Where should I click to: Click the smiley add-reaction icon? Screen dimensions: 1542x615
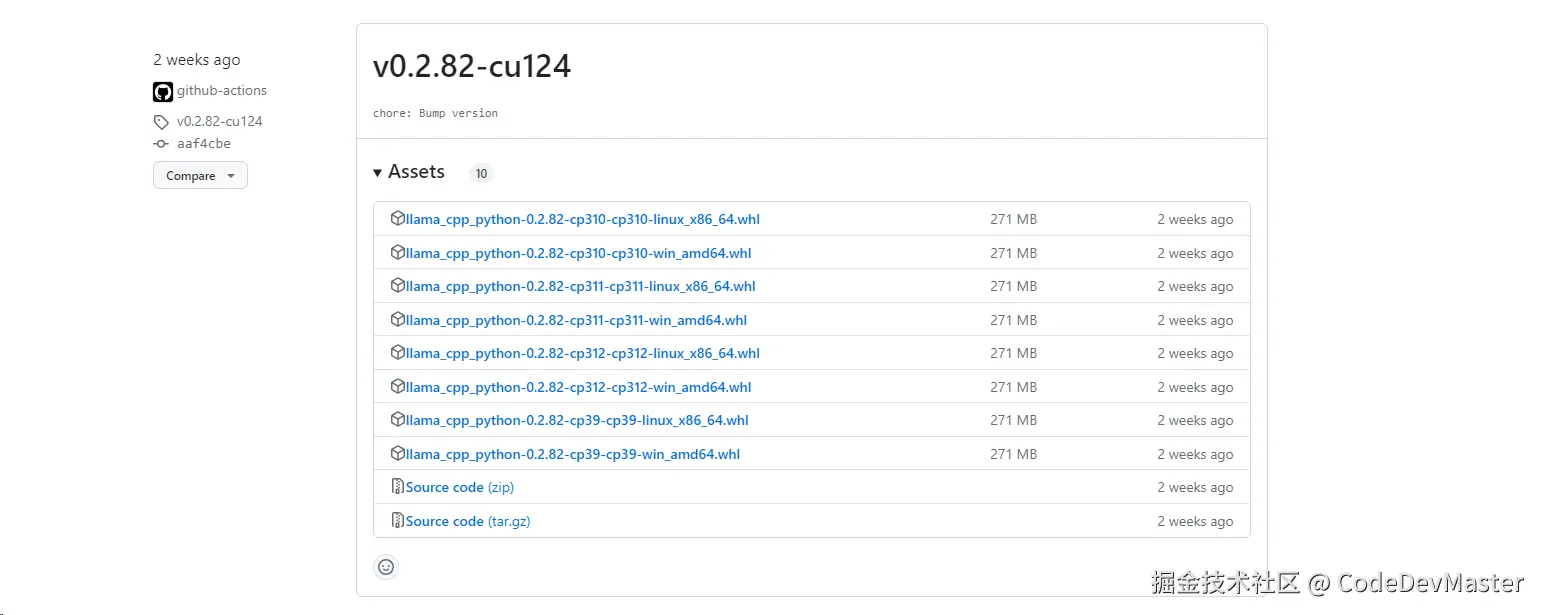[386, 567]
